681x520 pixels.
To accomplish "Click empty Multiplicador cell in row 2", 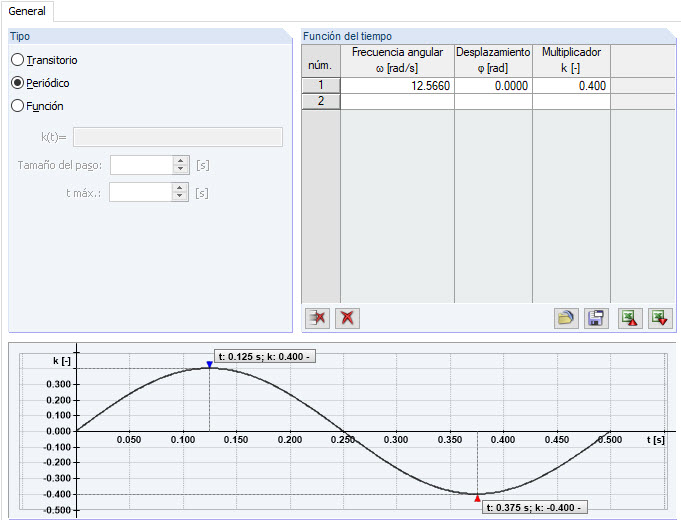I will (x=572, y=102).
